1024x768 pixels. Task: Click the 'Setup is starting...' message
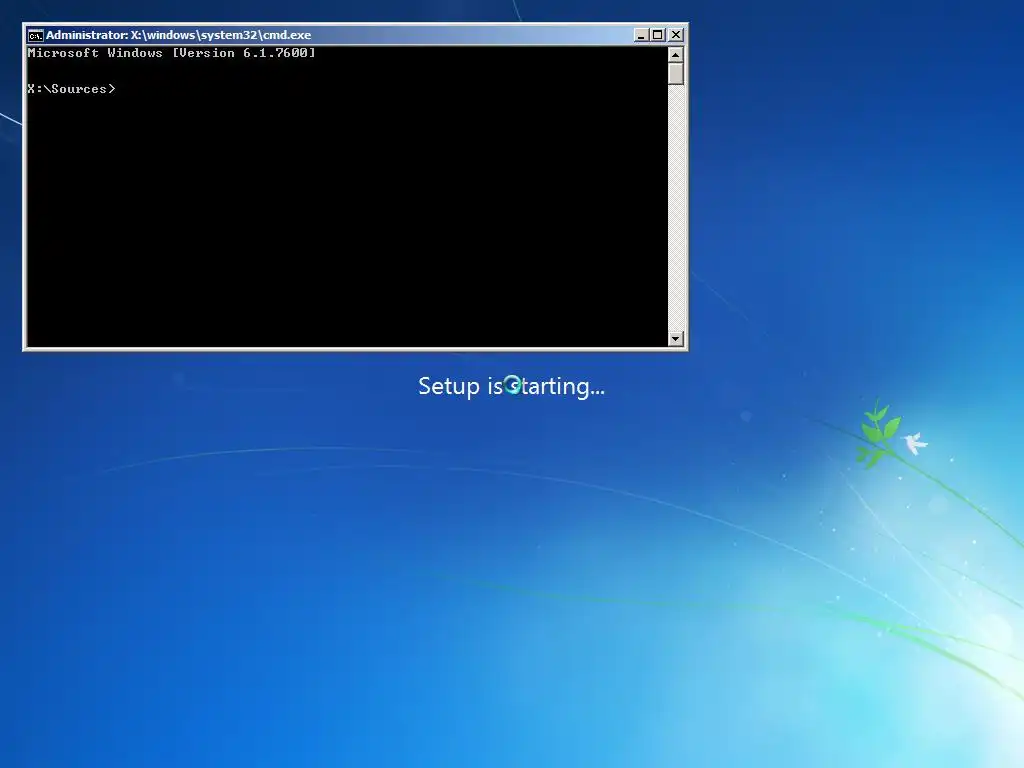[511, 386]
